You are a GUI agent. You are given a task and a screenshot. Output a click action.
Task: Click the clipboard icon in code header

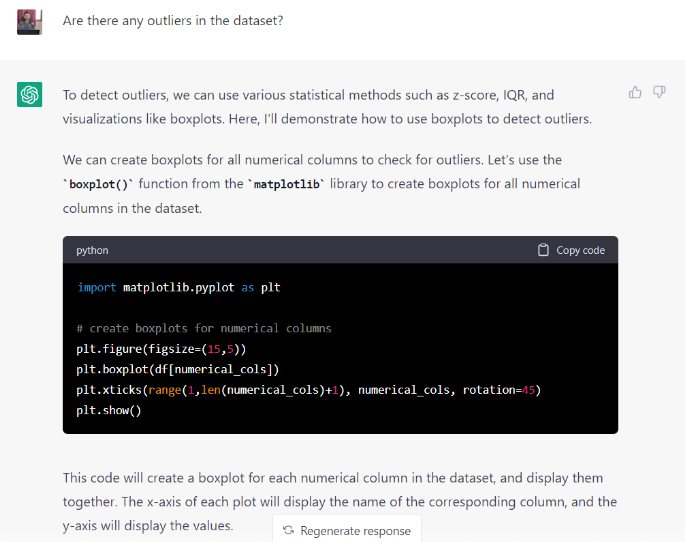click(x=543, y=250)
